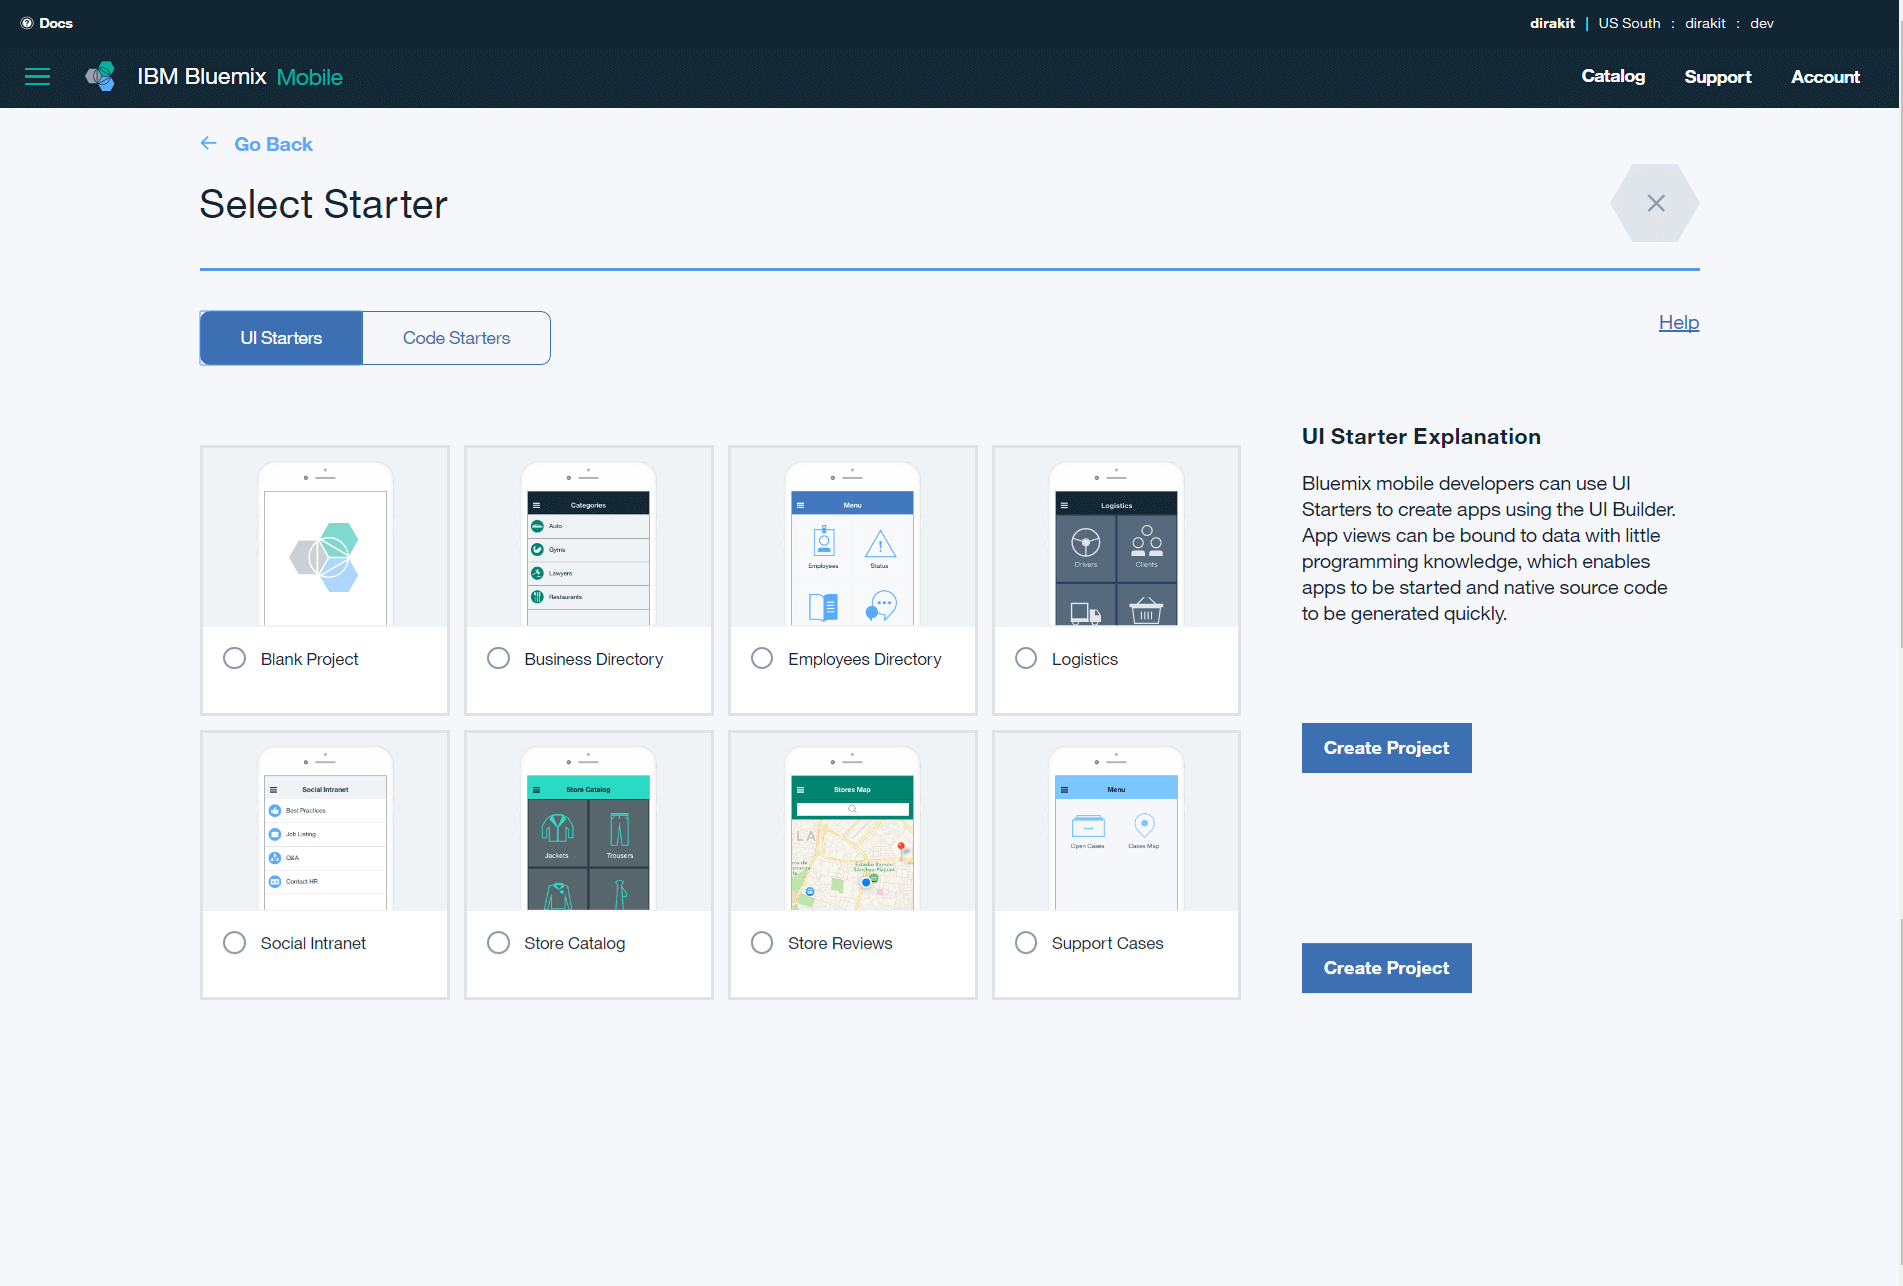Screen dimensions: 1903x1286
Task: Click the UI Starter Explanation heading
Action: (1421, 436)
